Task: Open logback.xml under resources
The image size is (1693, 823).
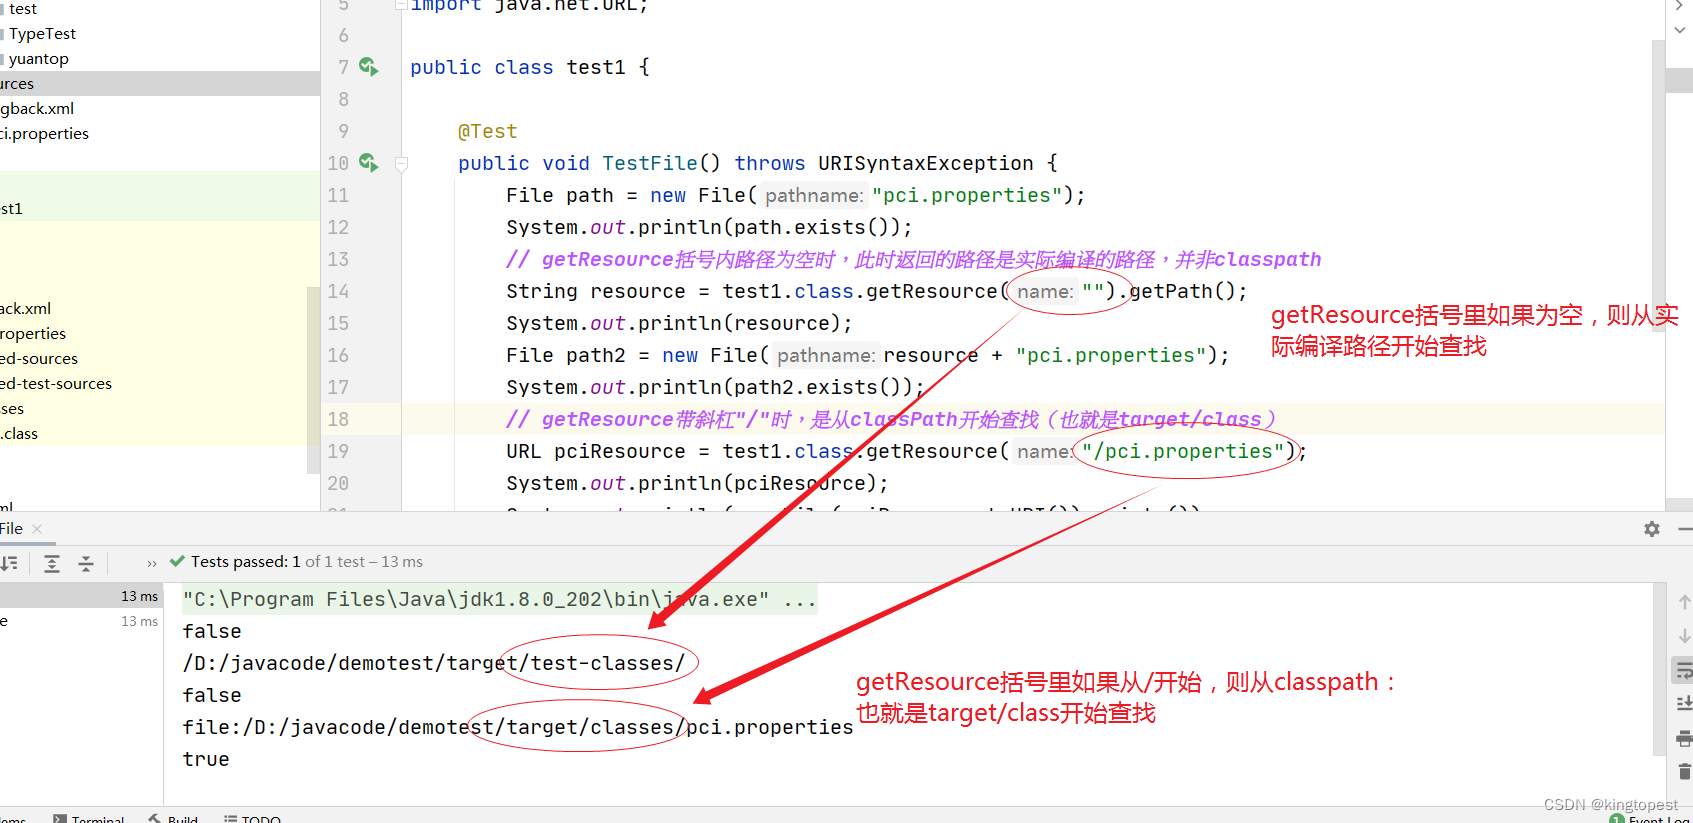Action: coord(37,108)
